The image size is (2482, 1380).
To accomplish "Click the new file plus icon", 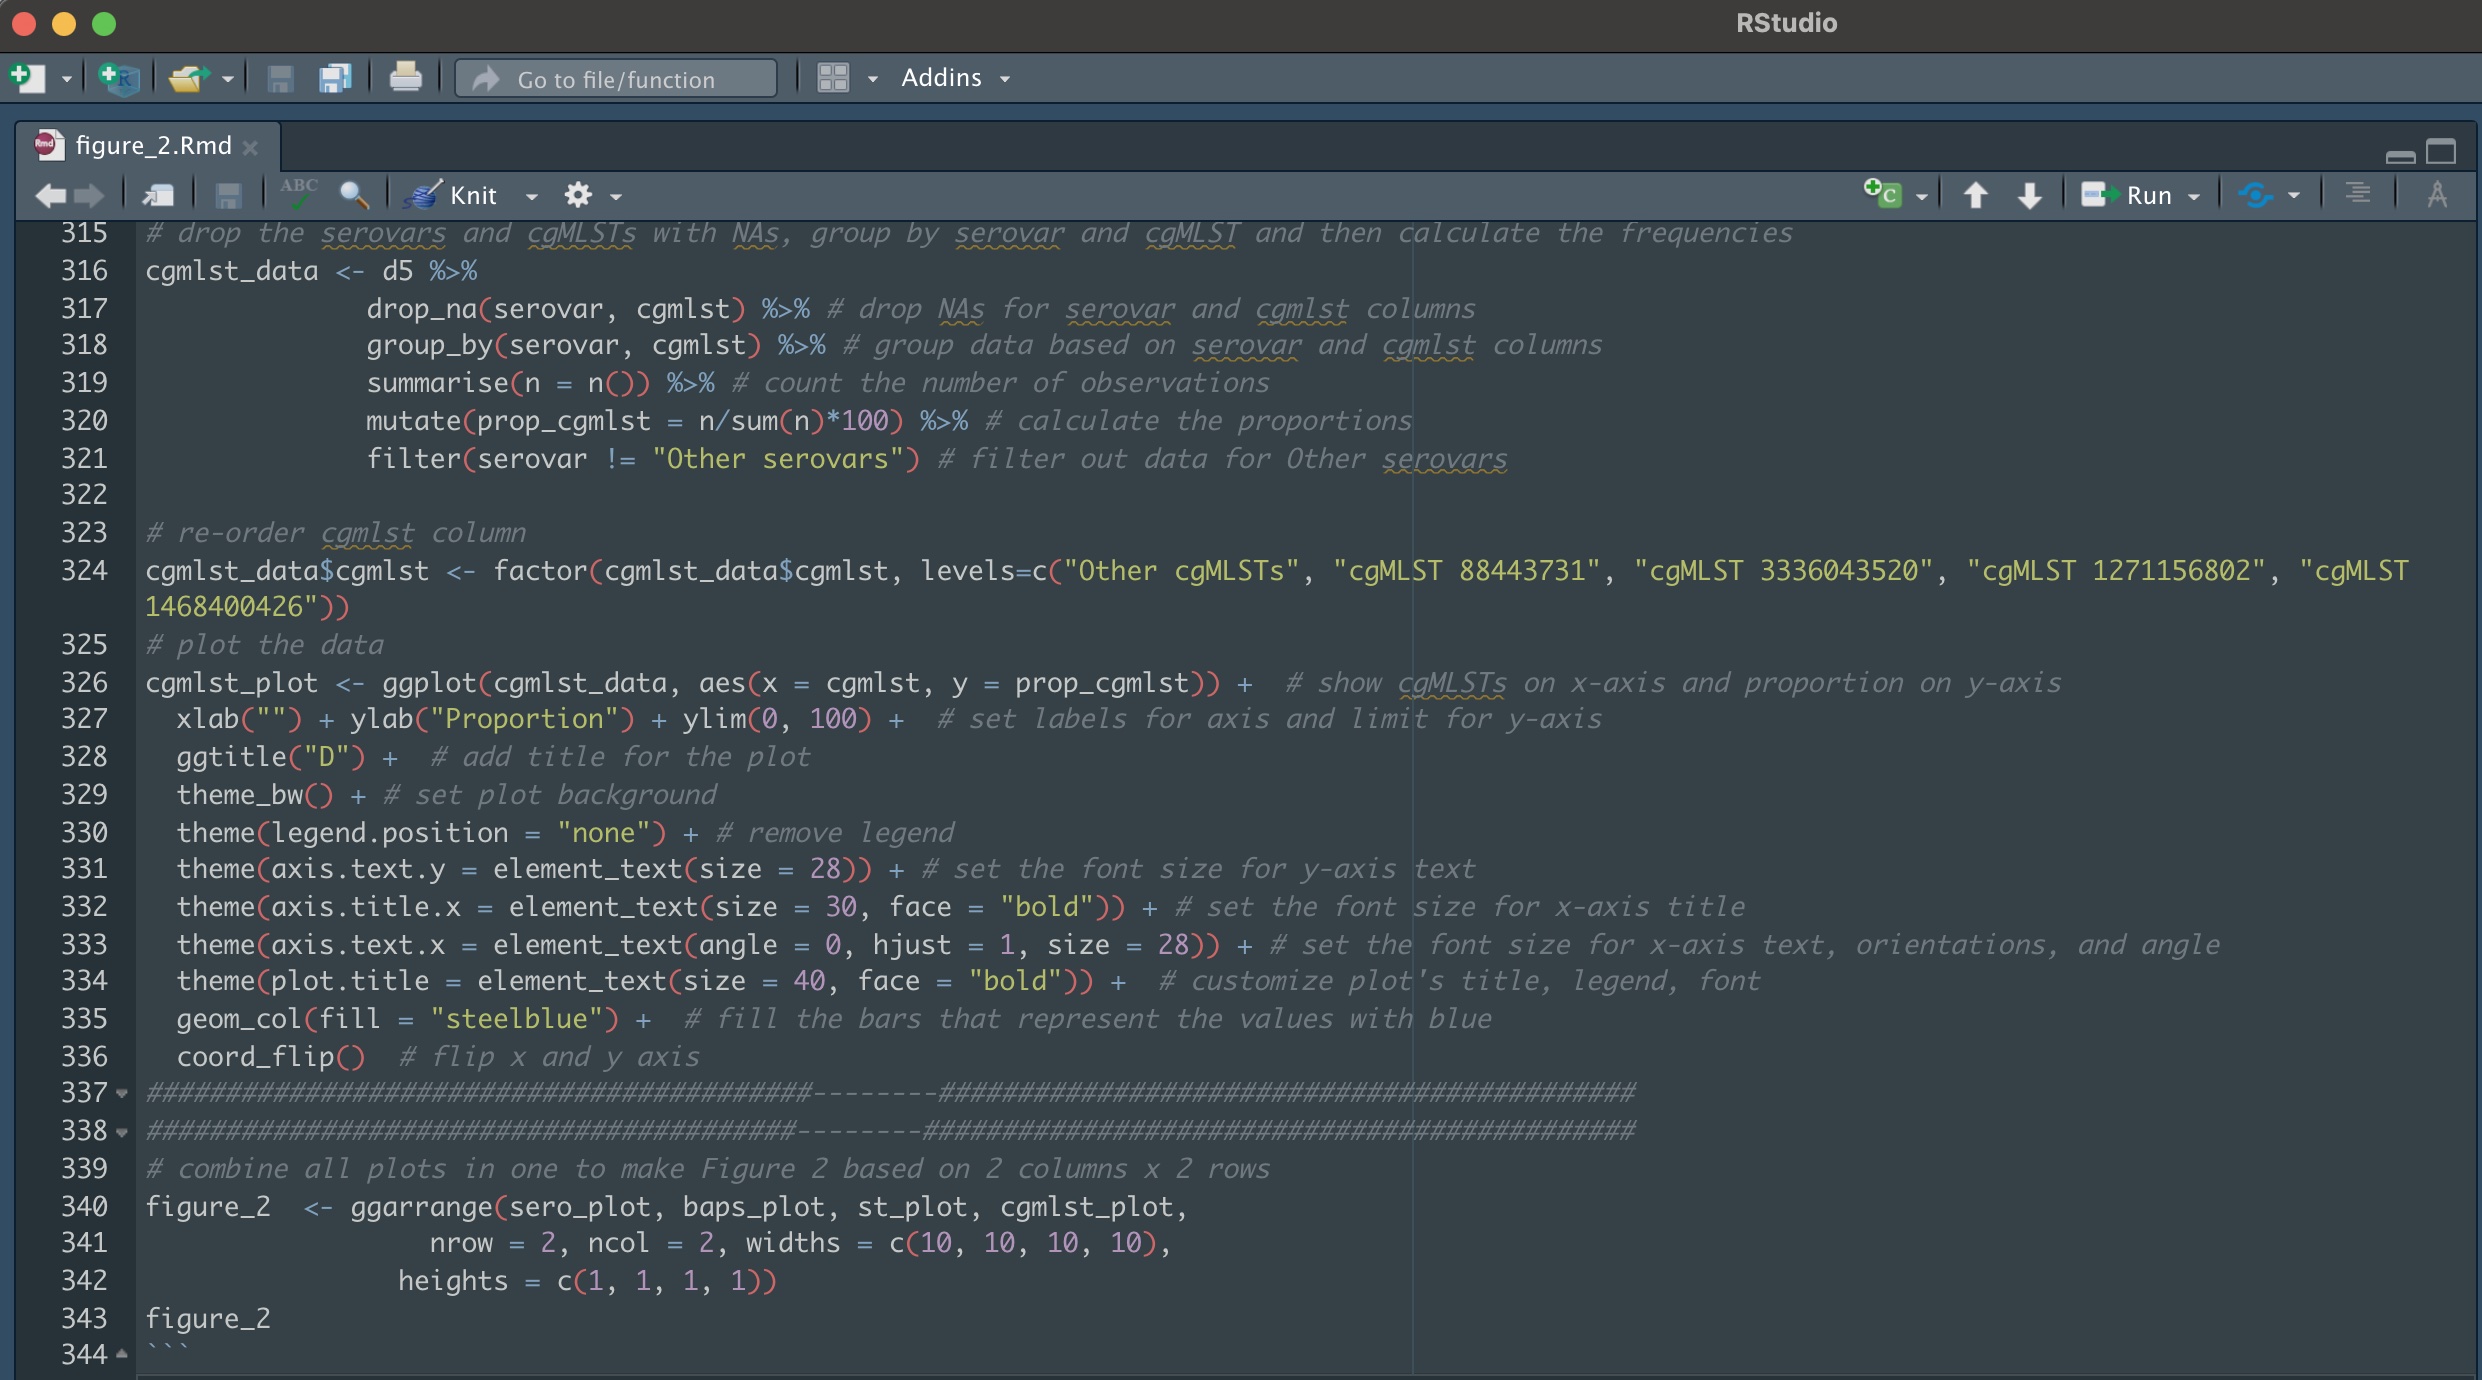I will [27, 78].
